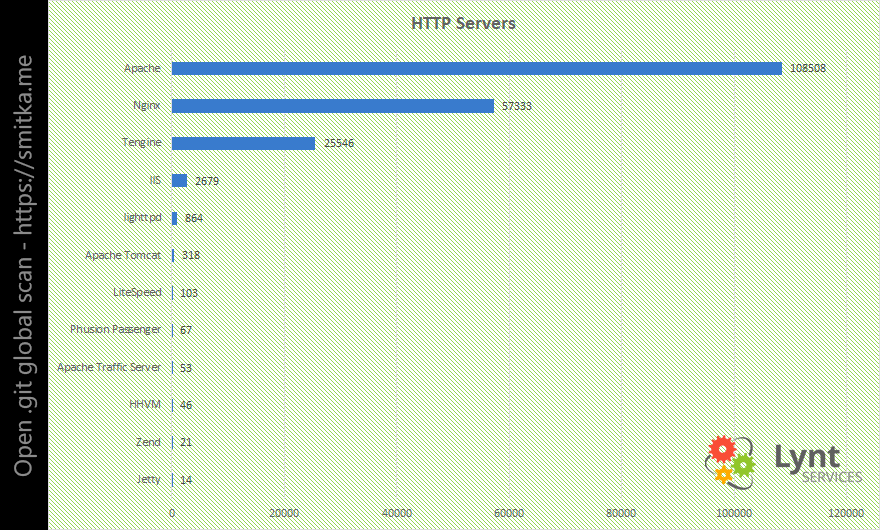The height and width of the screenshot is (530, 880).
Task: Click the 20000 x-axis tick label
Action: point(284,513)
